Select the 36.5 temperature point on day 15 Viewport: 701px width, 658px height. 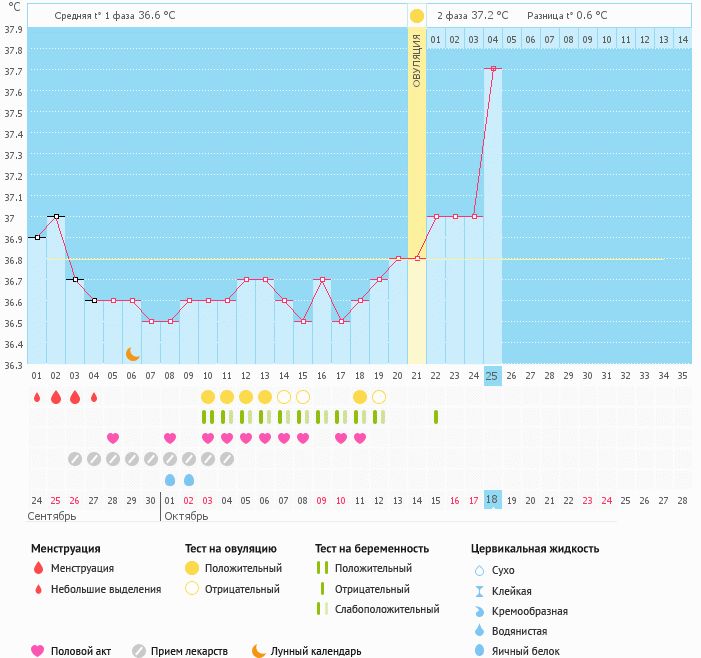click(x=303, y=321)
